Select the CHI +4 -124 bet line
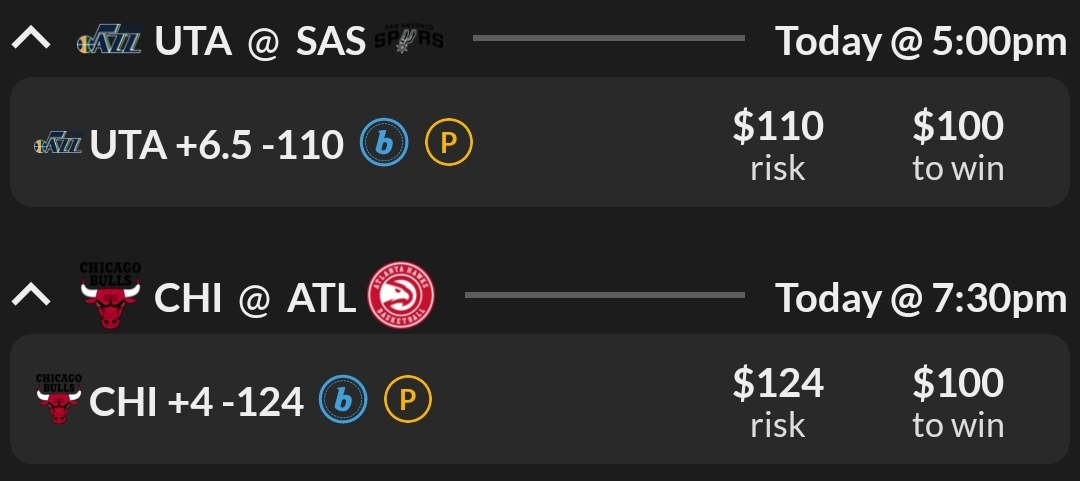The width and height of the screenshot is (1080, 481). click(196, 402)
